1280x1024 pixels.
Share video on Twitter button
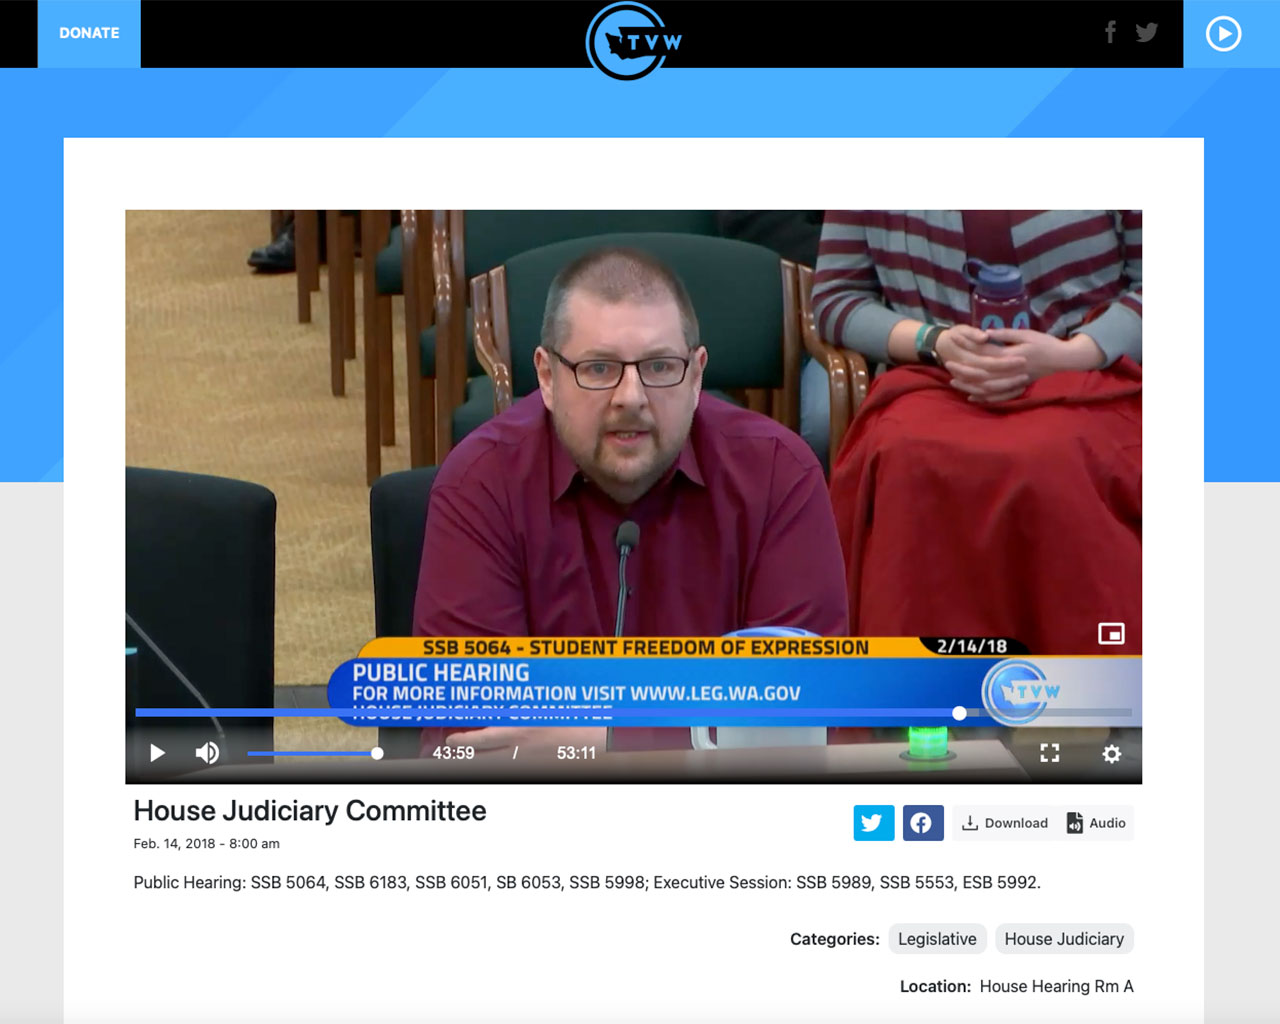(873, 823)
